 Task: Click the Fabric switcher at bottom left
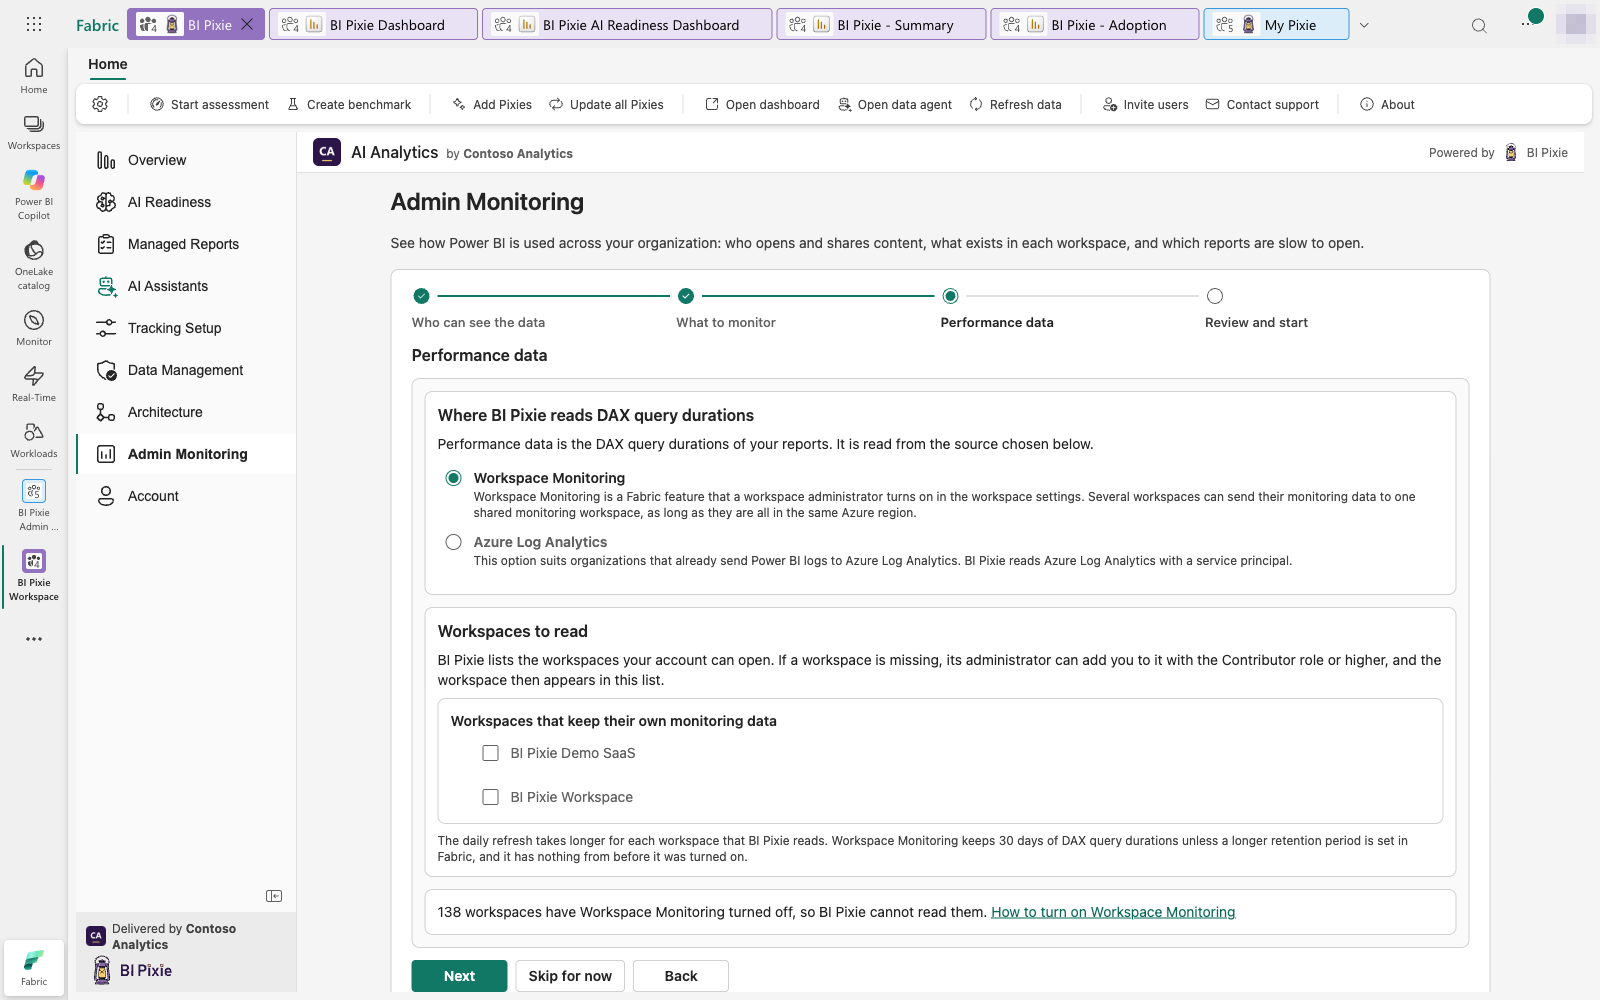34,967
